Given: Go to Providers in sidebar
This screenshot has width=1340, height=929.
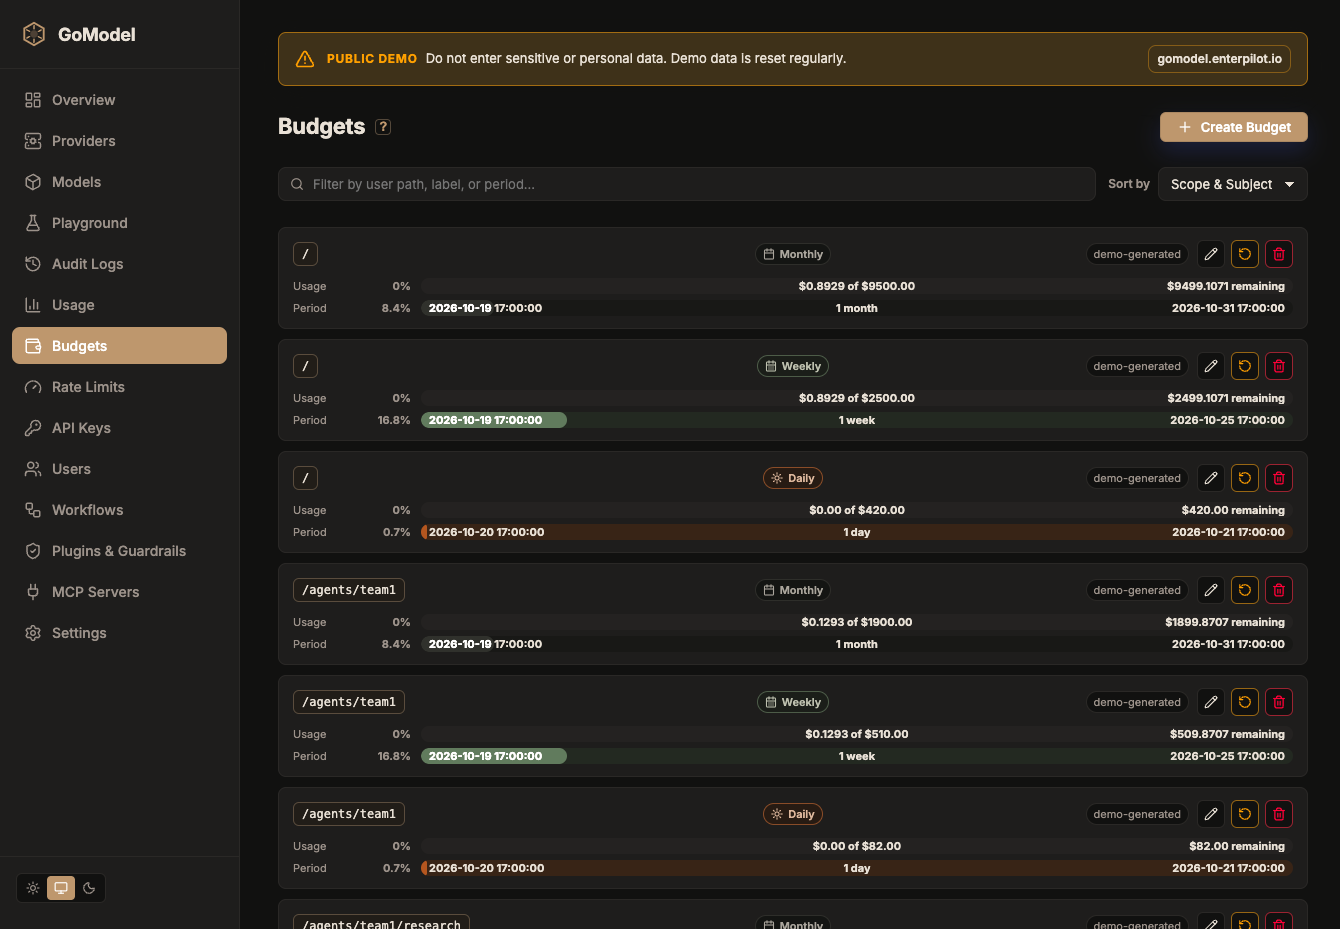Looking at the screenshot, I should tap(119, 141).
